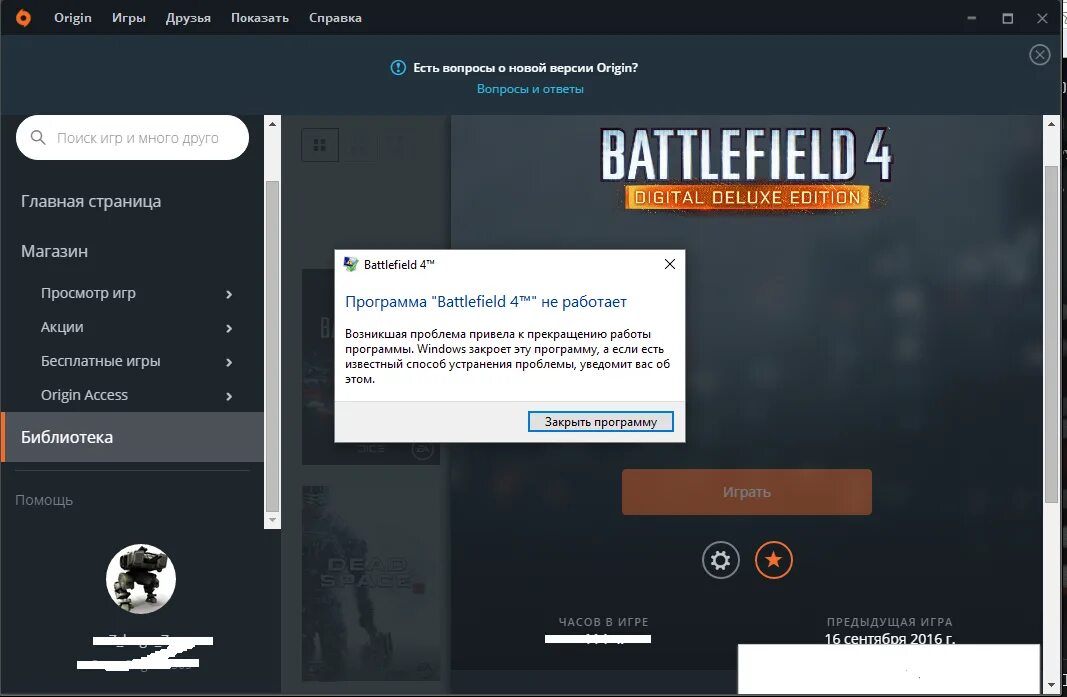
Task: Go to Главная страница
Action: tap(91, 201)
